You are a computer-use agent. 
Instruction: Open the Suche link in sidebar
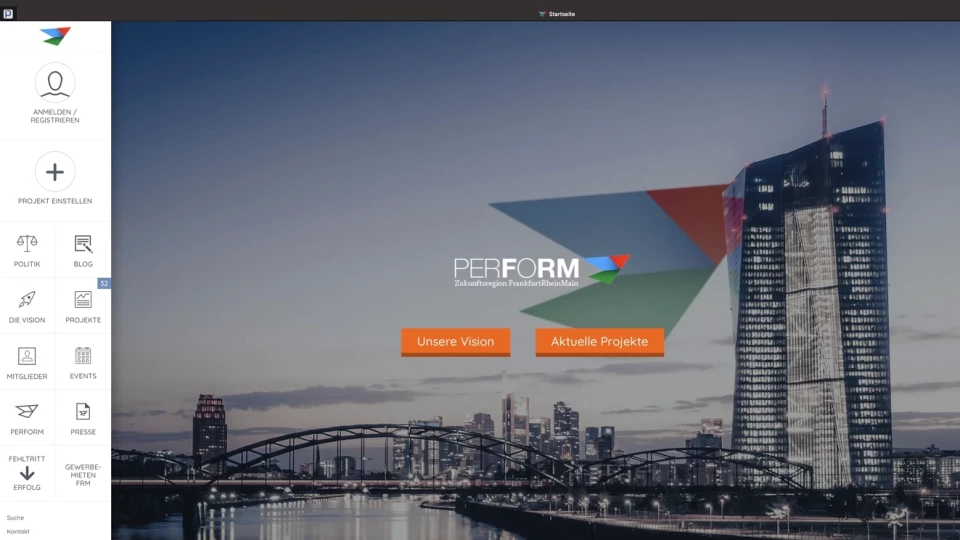coord(15,518)
